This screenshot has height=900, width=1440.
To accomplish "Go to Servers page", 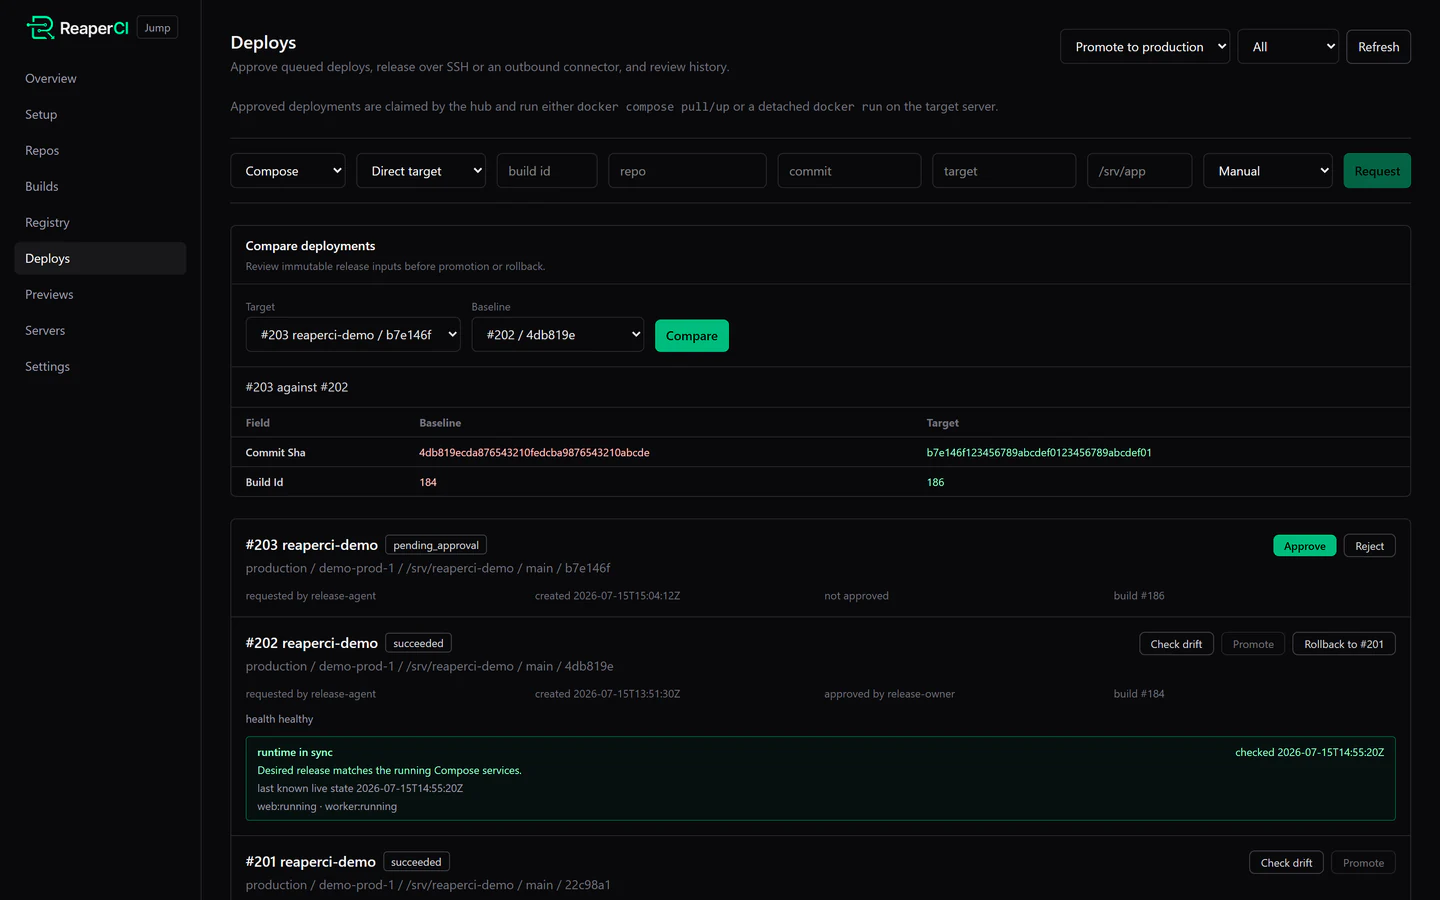I will (x=100, y=330).
